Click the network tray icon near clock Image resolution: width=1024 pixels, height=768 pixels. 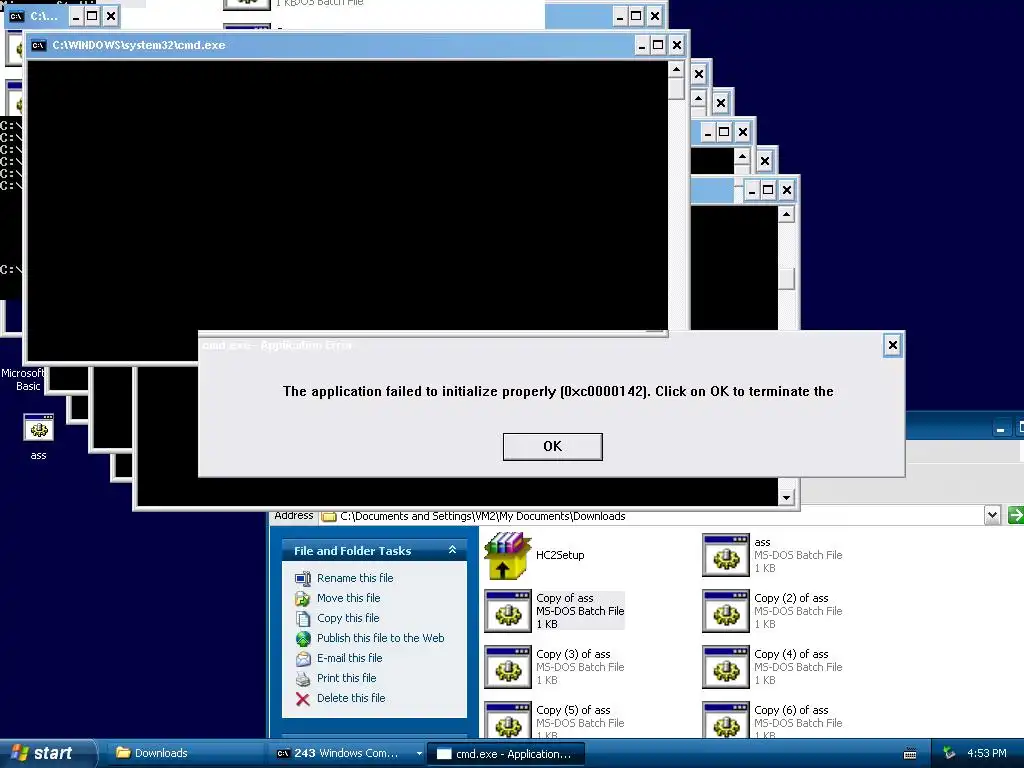click(x=950, y=753)
